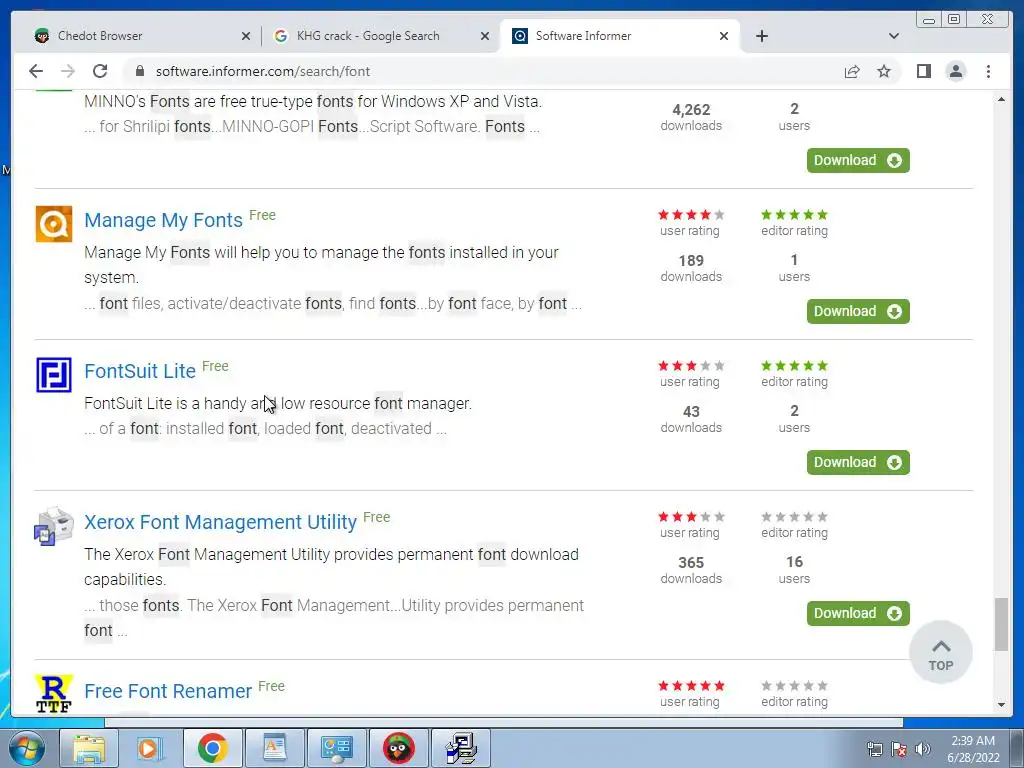Download Manage My Fonts
Viewport: 1024px width, 768px height.
858,312
